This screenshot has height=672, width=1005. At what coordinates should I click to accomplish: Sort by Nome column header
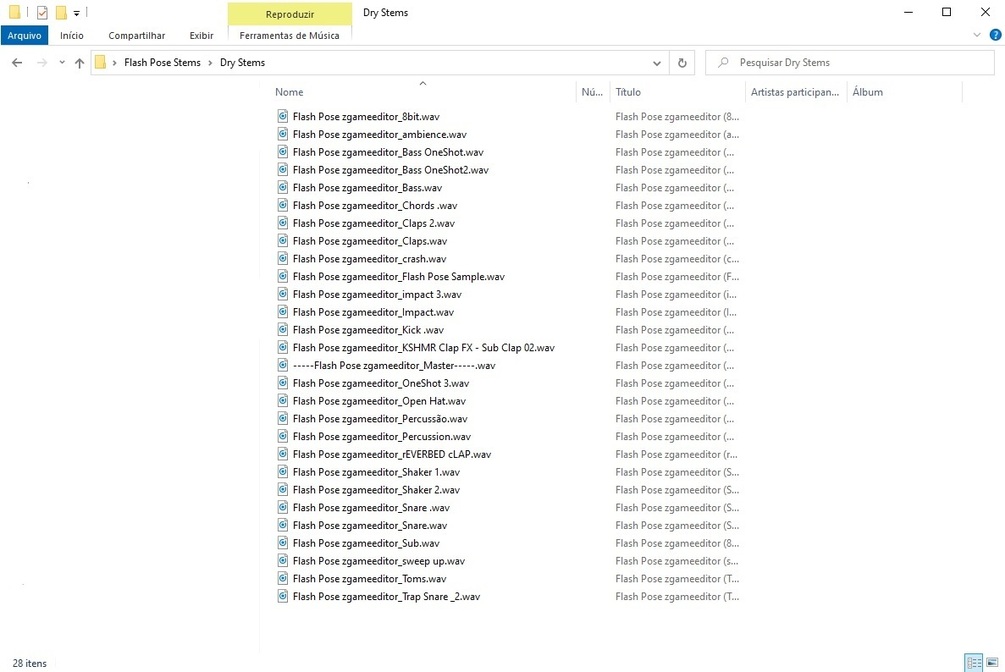click(x=289, y=92)
